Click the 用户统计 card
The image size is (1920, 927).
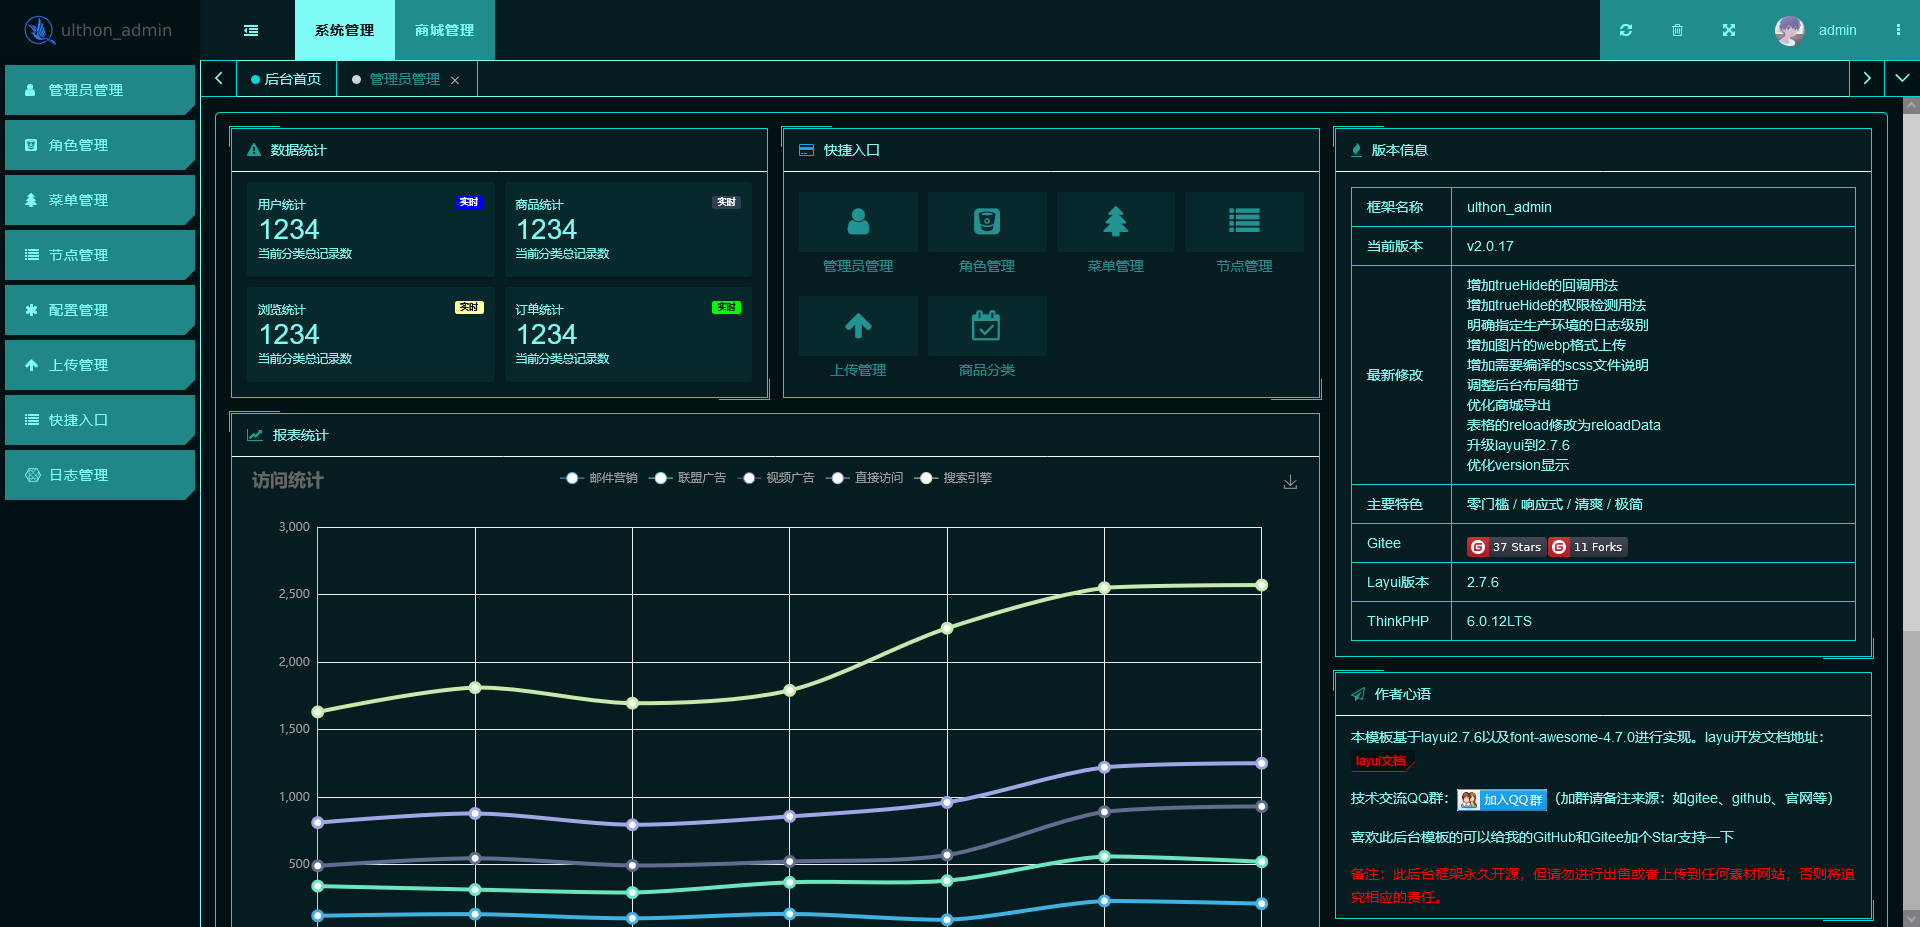(371, 229)
